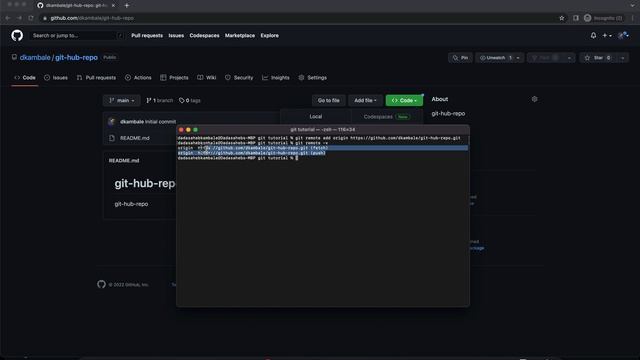The image size is (640, 360).
Task: Select the Wiki repository tab
Action: 207,78
